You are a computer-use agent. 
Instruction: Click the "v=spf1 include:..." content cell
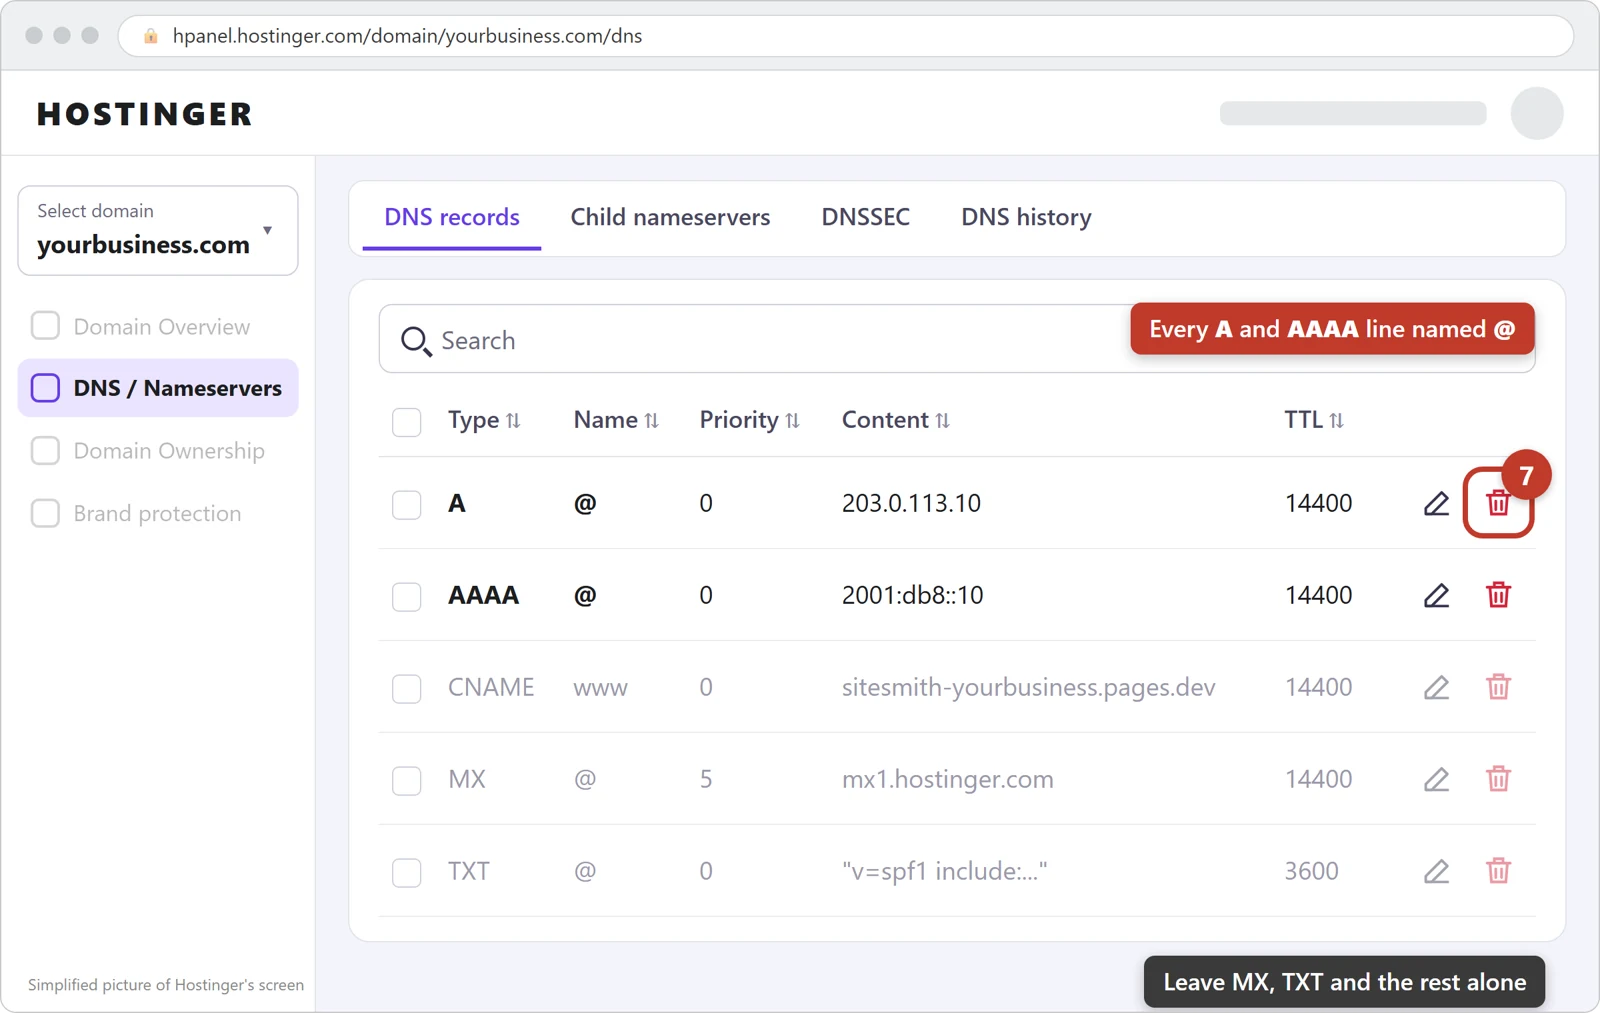click(944, 871)
